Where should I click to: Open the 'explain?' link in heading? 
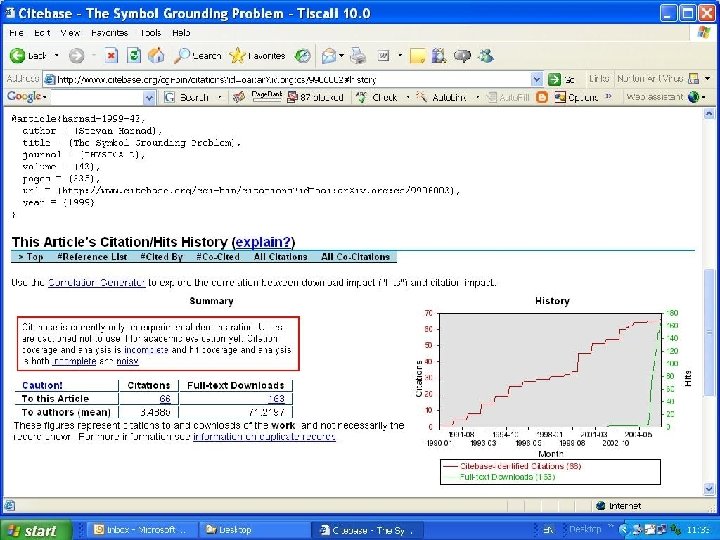[264, 242]
